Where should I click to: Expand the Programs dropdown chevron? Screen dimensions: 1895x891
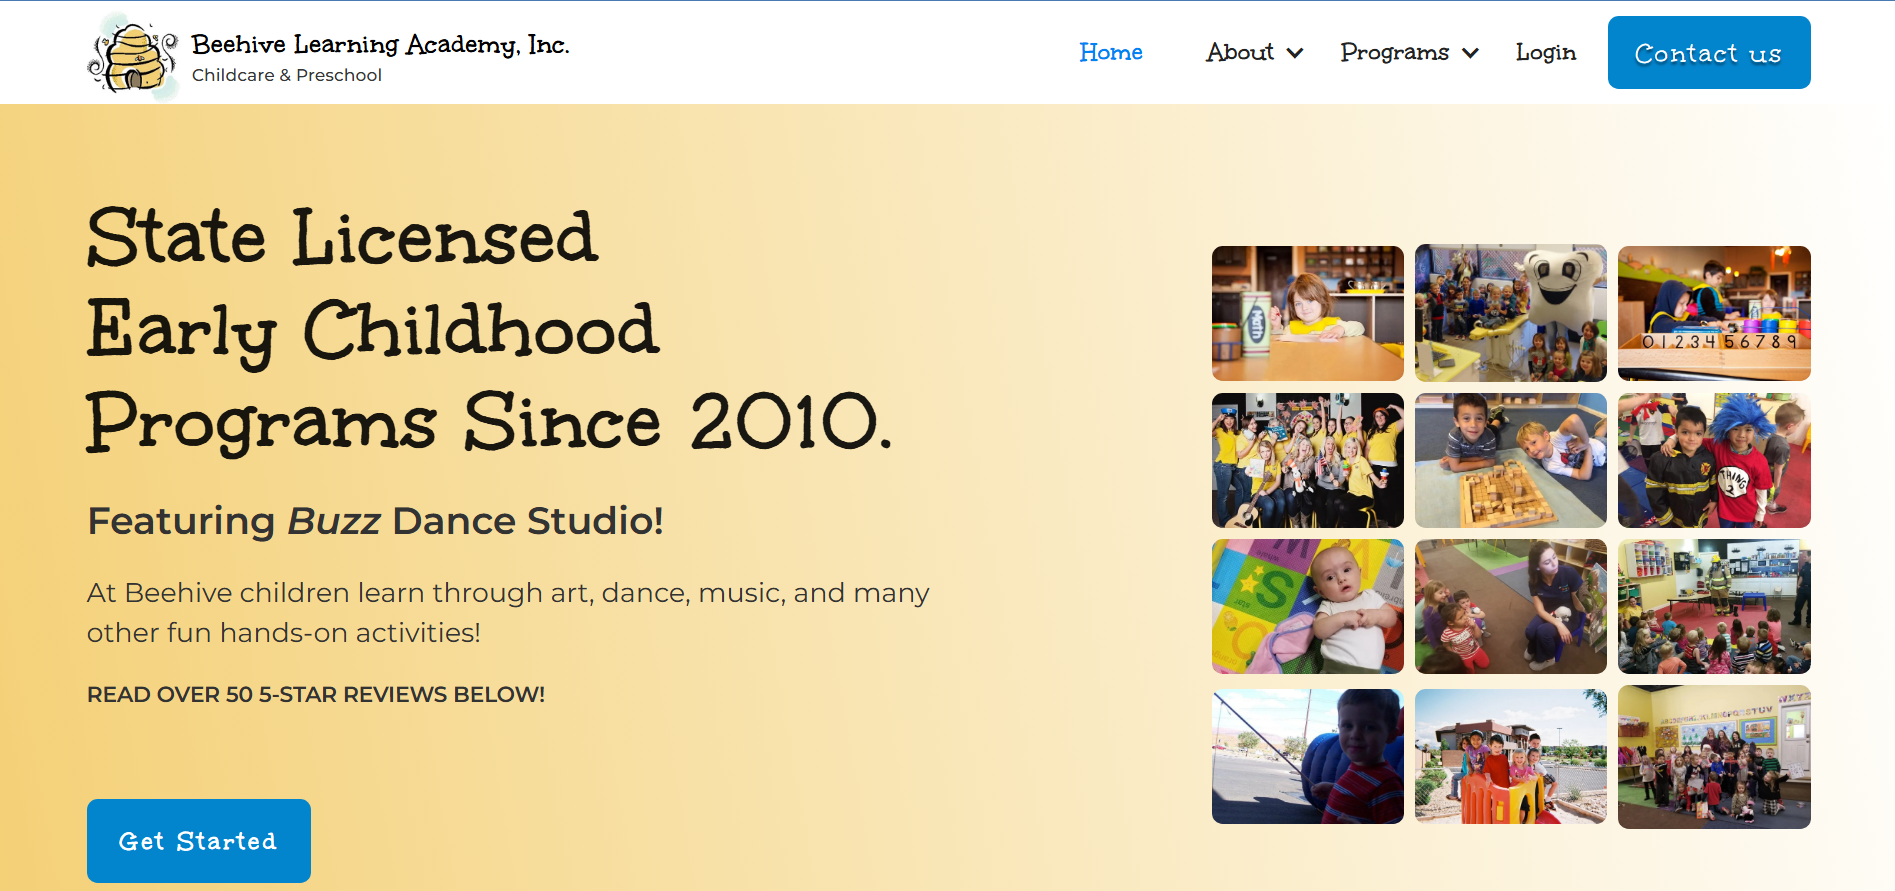tap(1470, 53)
